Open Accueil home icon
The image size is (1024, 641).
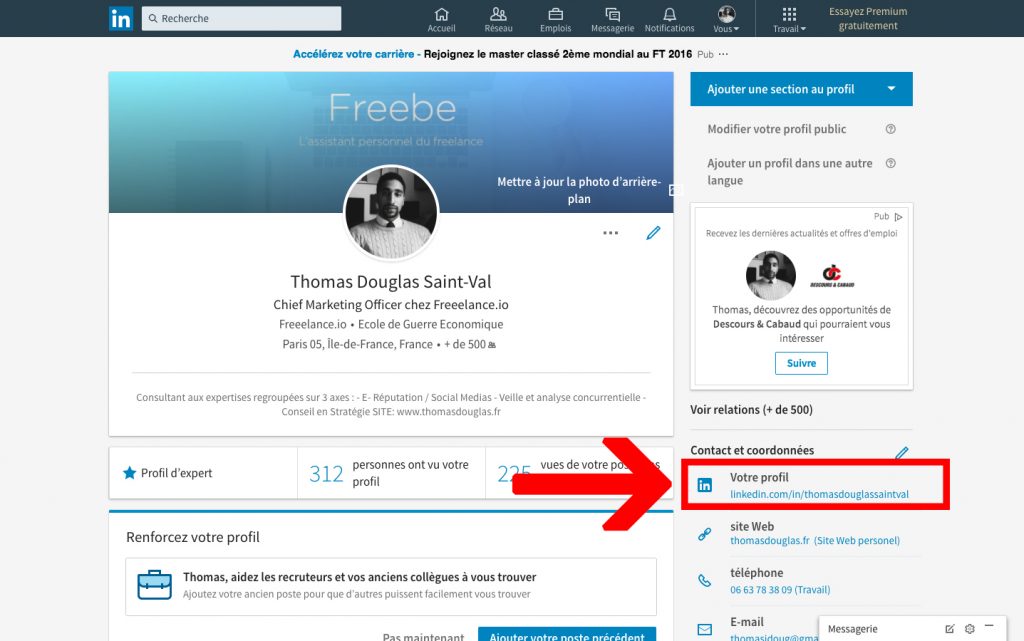coord(441,20)
